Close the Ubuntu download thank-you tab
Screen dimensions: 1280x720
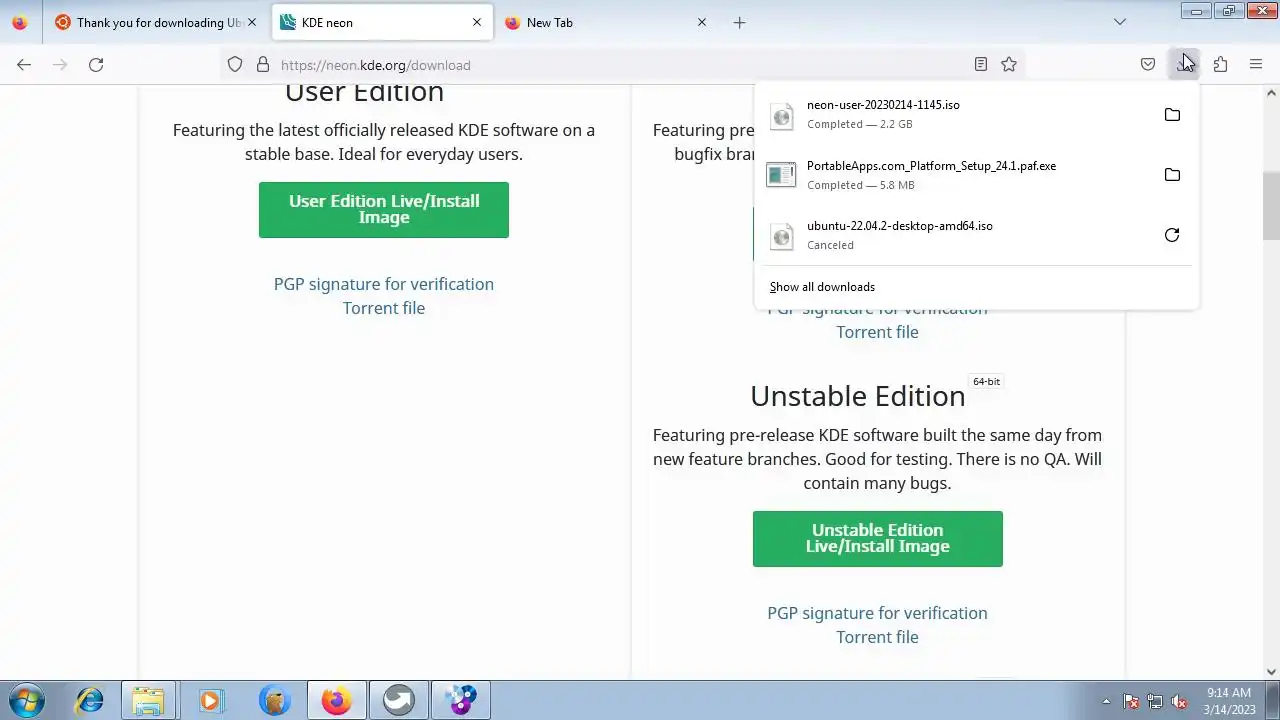[252, 22]
